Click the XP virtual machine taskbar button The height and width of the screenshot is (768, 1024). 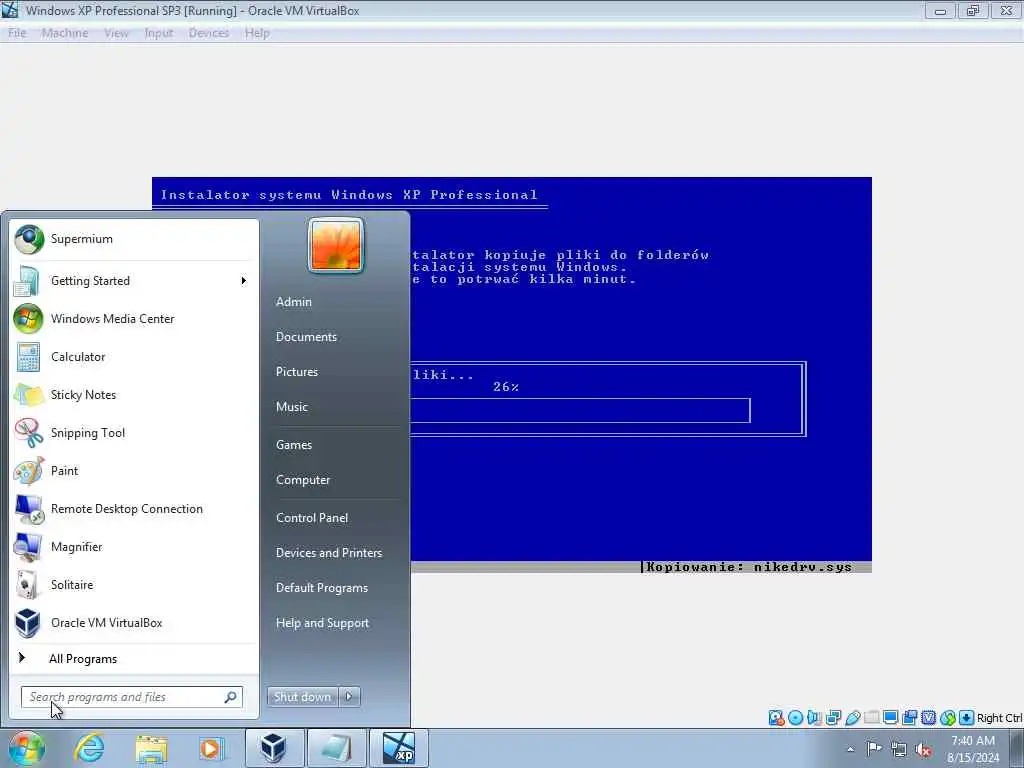[x=399, y=748]
